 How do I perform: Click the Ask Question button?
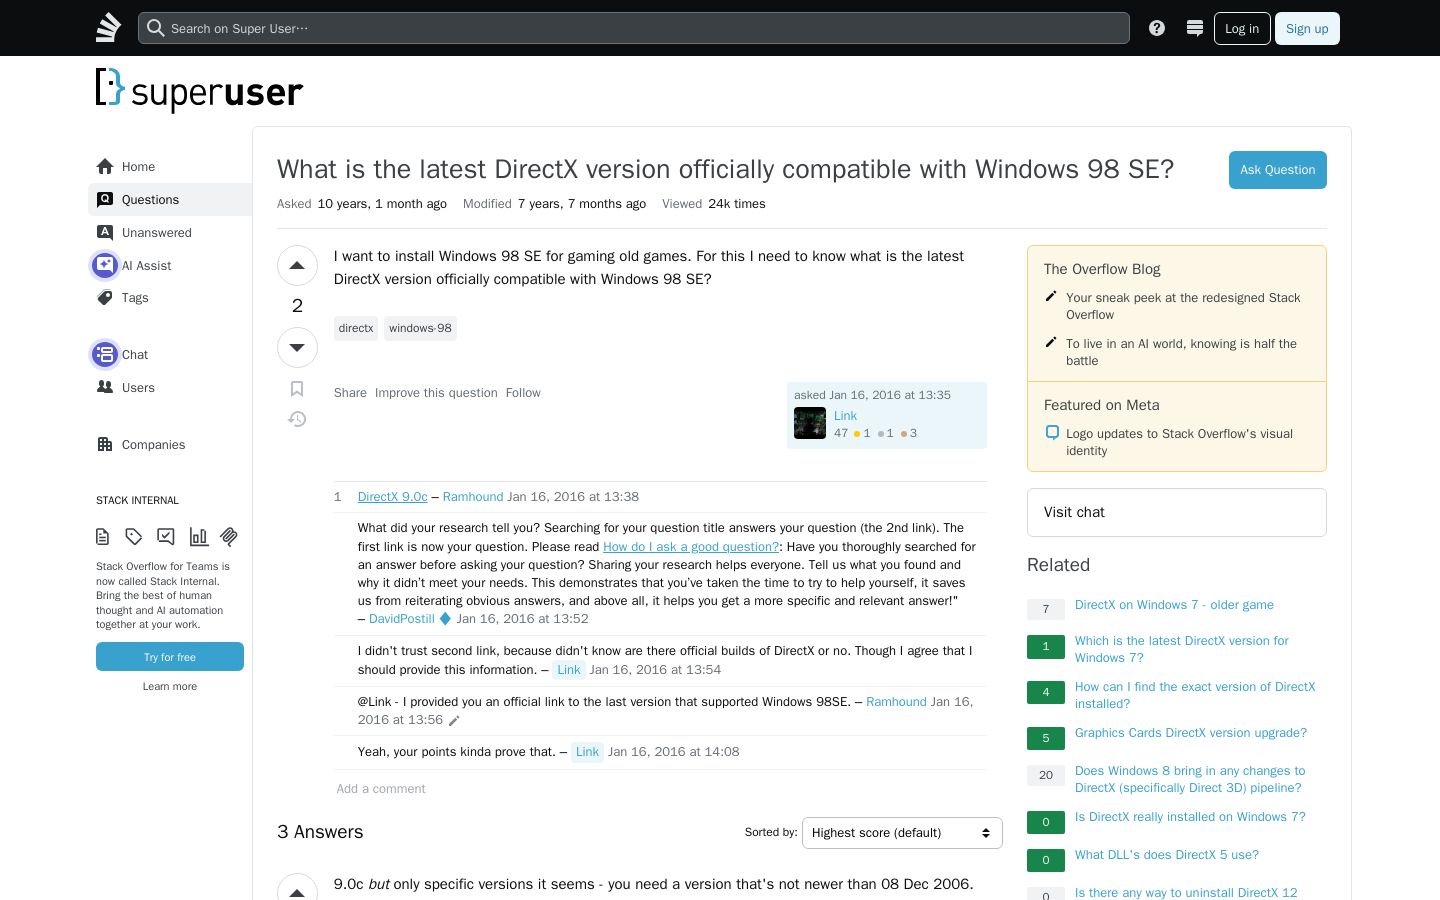1278,170
